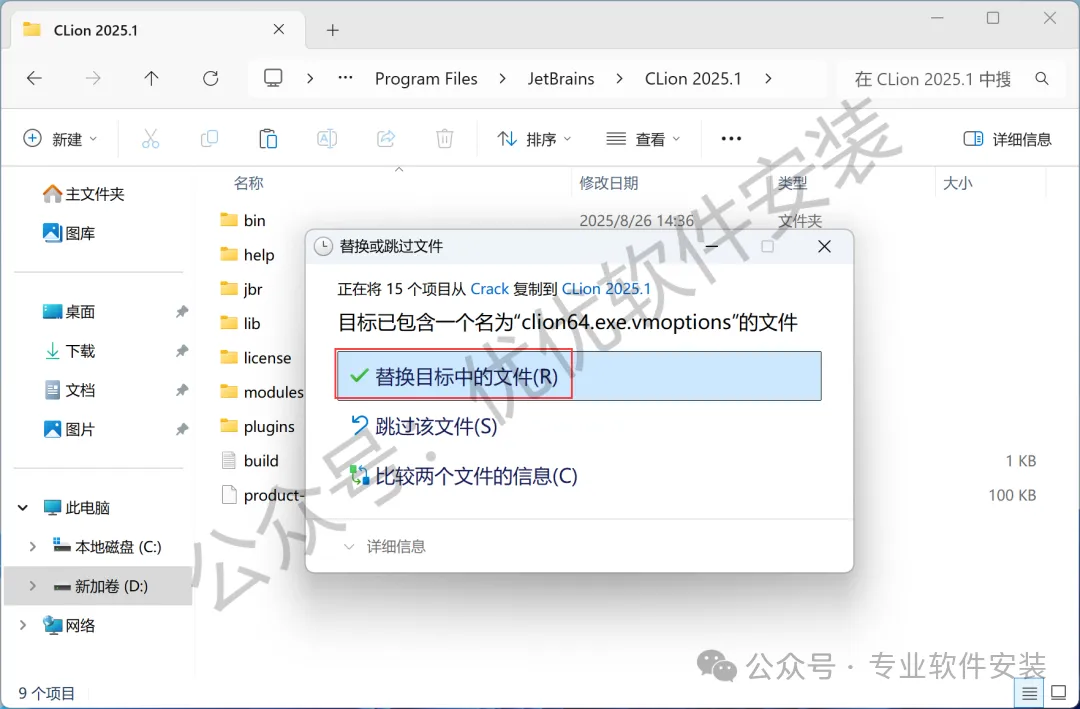Expand the 网络 tree node
1080x709 pixels.
click(x=23, y=626)
